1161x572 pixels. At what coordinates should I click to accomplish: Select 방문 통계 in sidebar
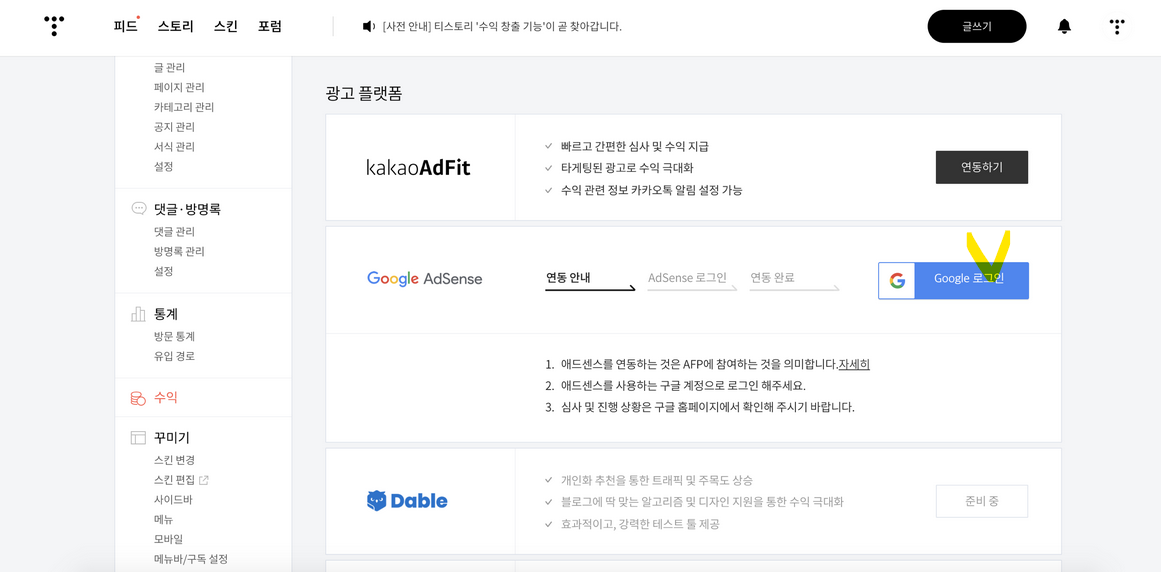coord(174,336)
